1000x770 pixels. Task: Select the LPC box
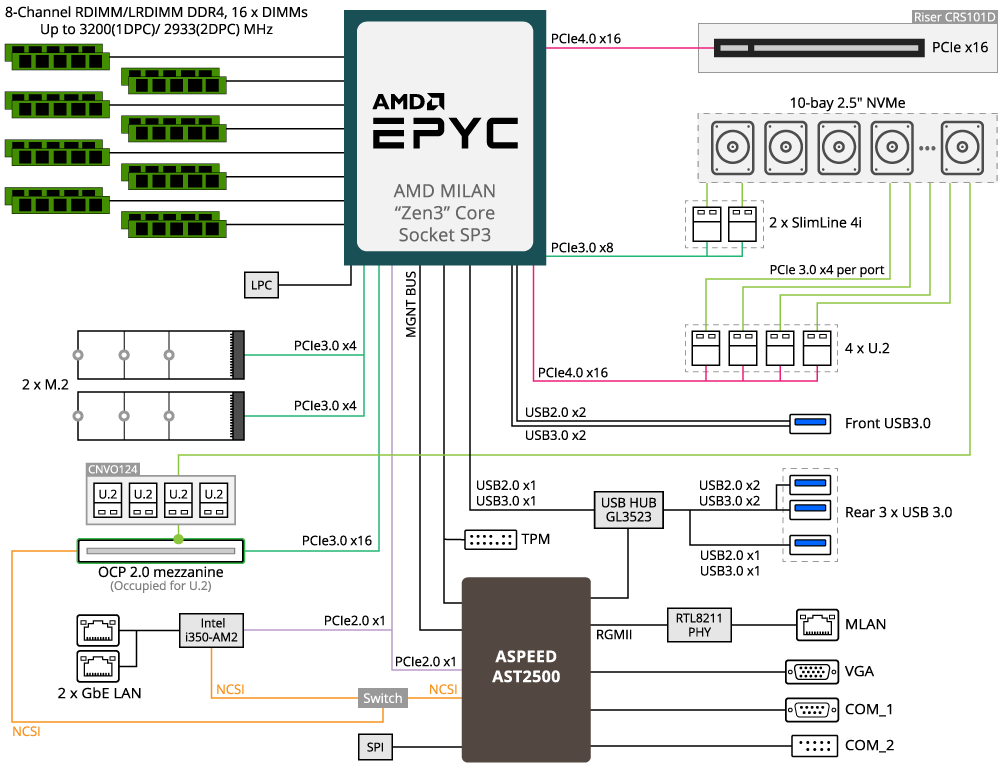click(261, 285)
